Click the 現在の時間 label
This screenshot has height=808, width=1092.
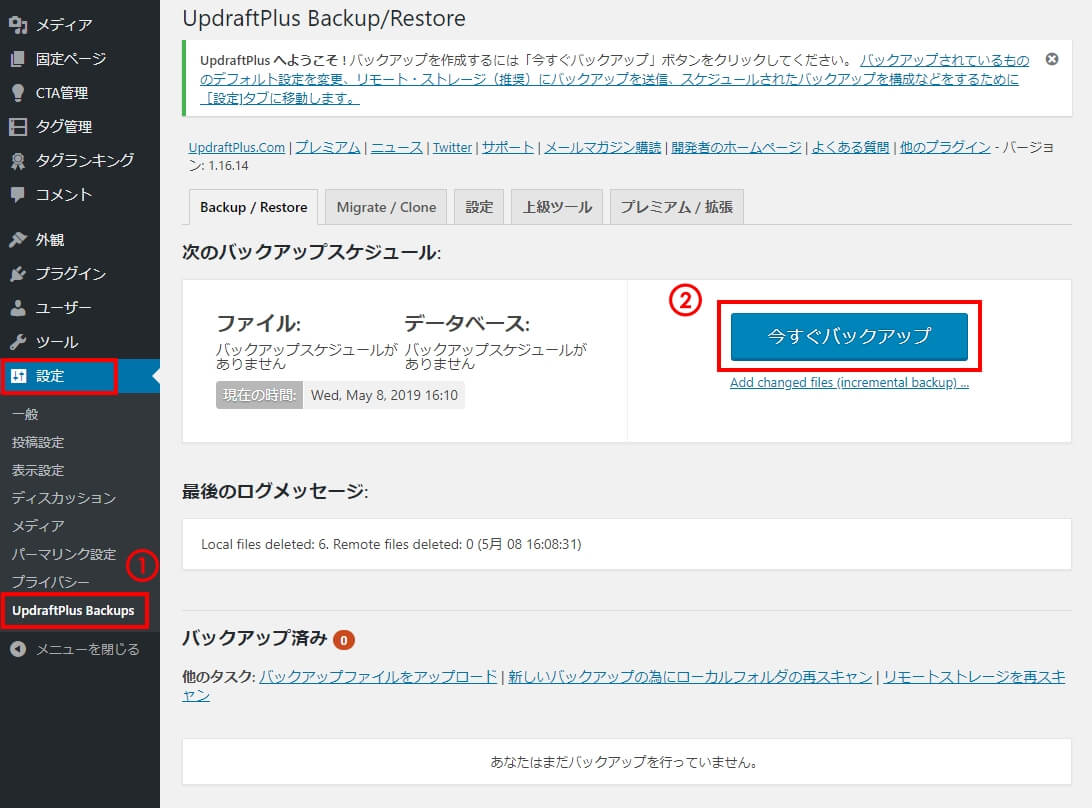(x=259, y=395)
